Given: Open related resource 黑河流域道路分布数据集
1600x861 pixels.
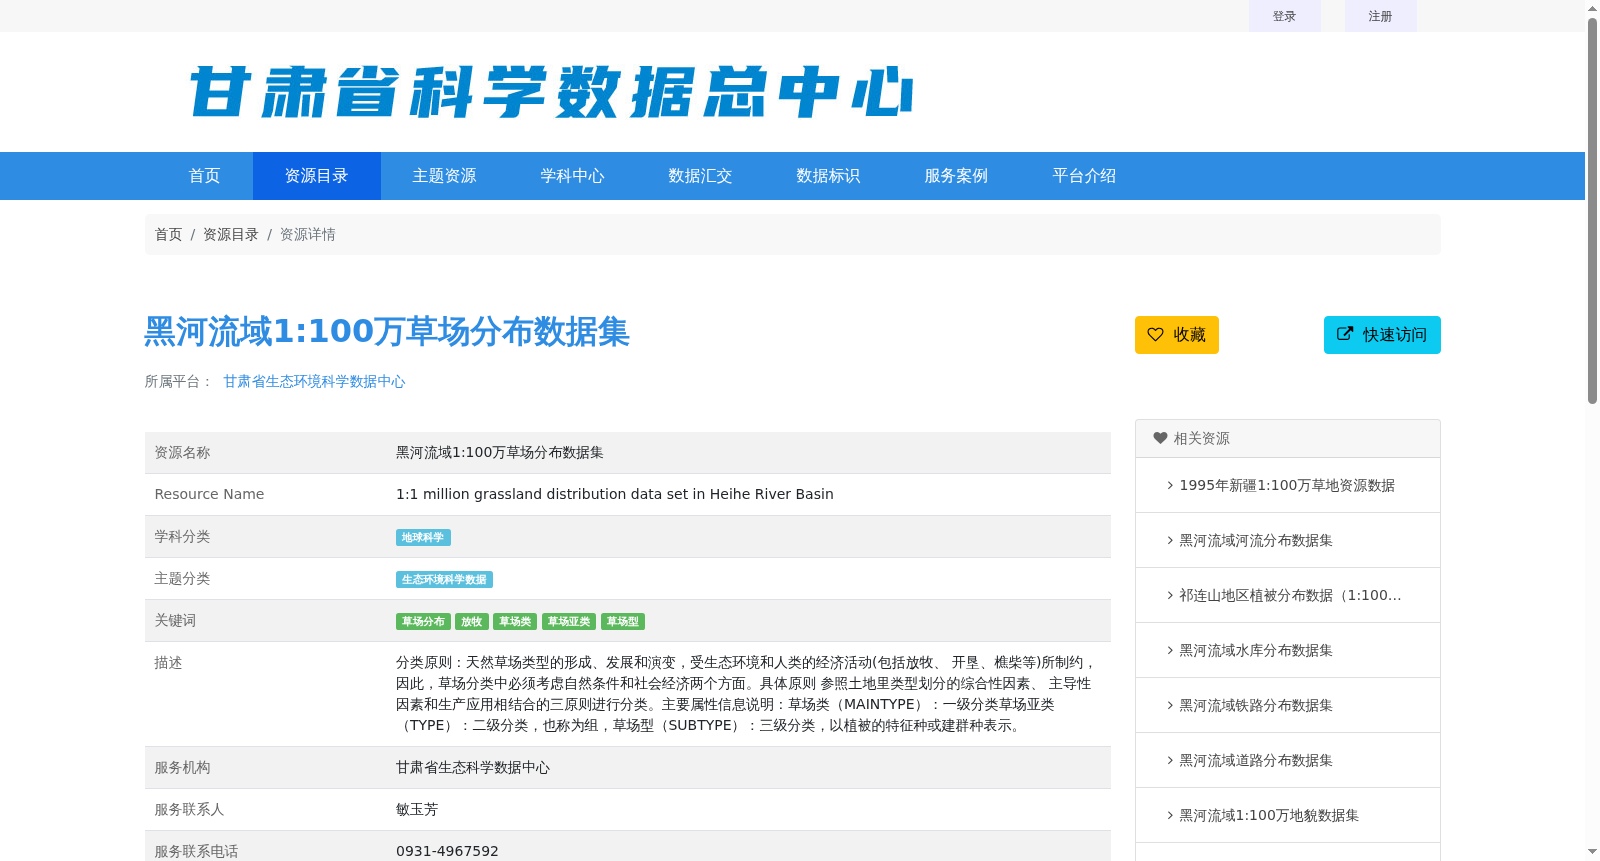Looking at the screenshot, I should 1256,760.
